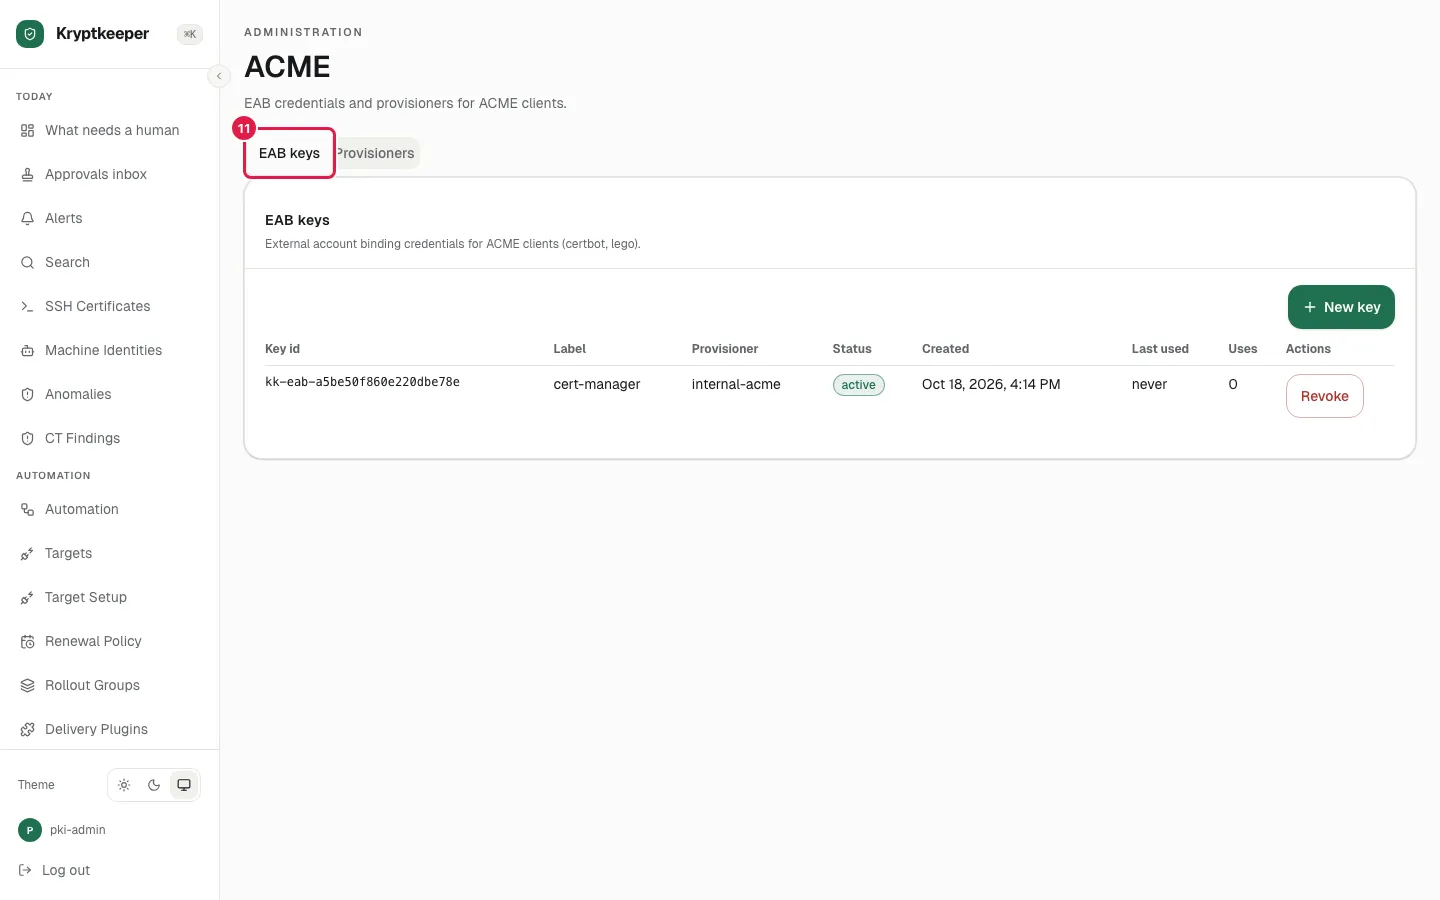Switch to light theme
This screenshot has width=1440, height=900.
point(124,785)
